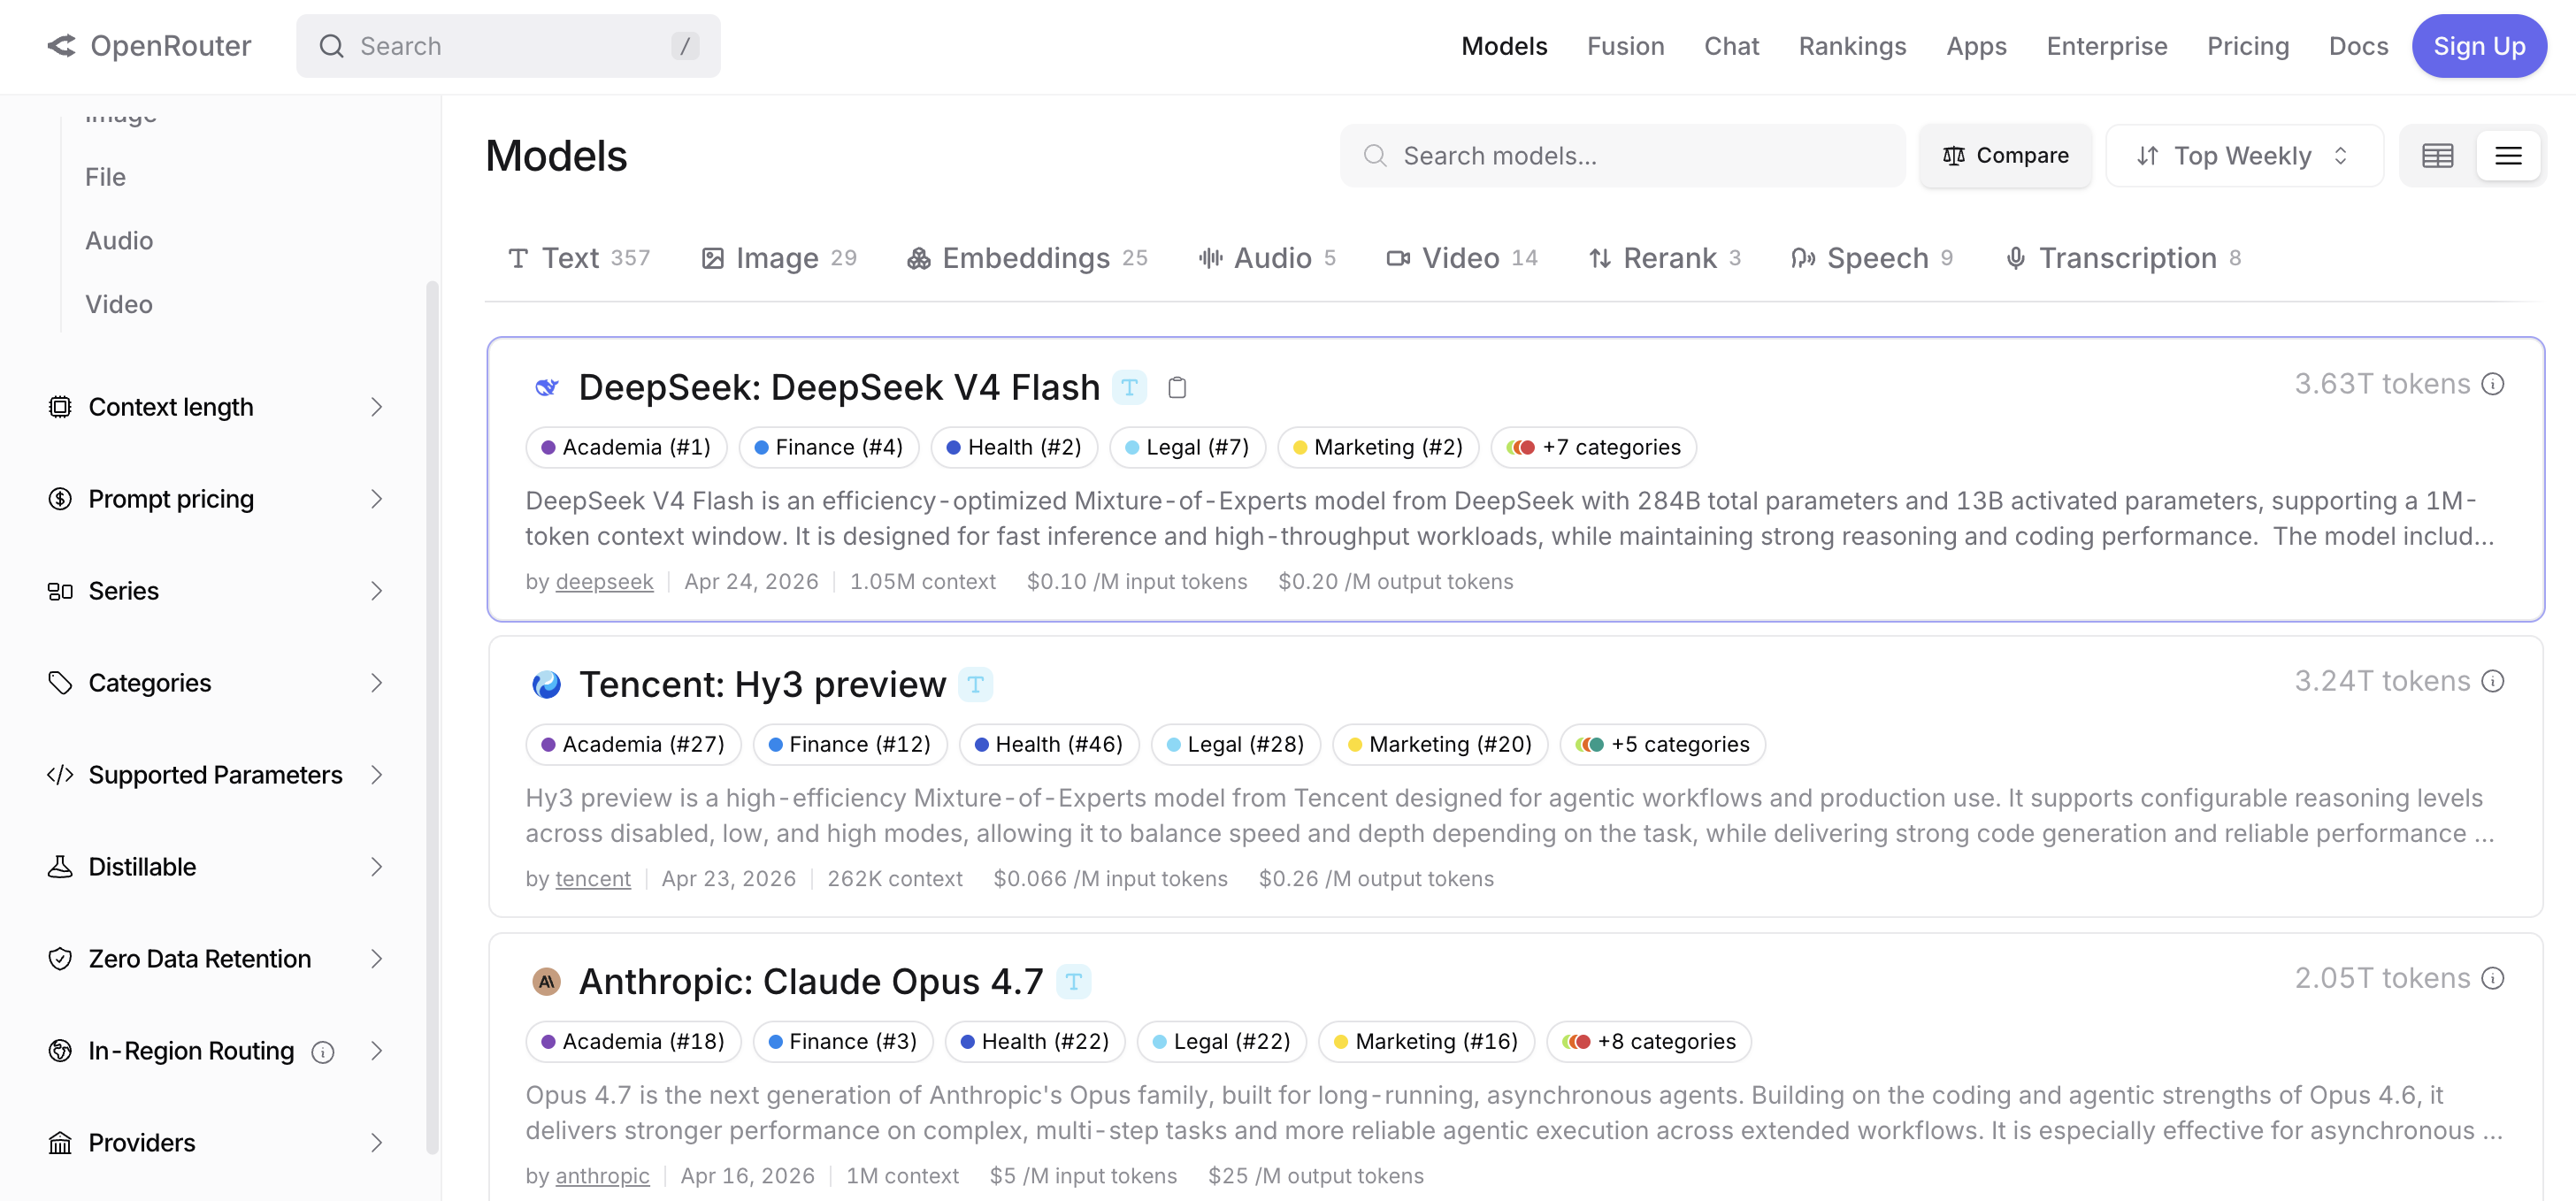Click the magnifier icon in Search models
The height and width of the screenshot is (1201, 2576).
[1375, 156]
